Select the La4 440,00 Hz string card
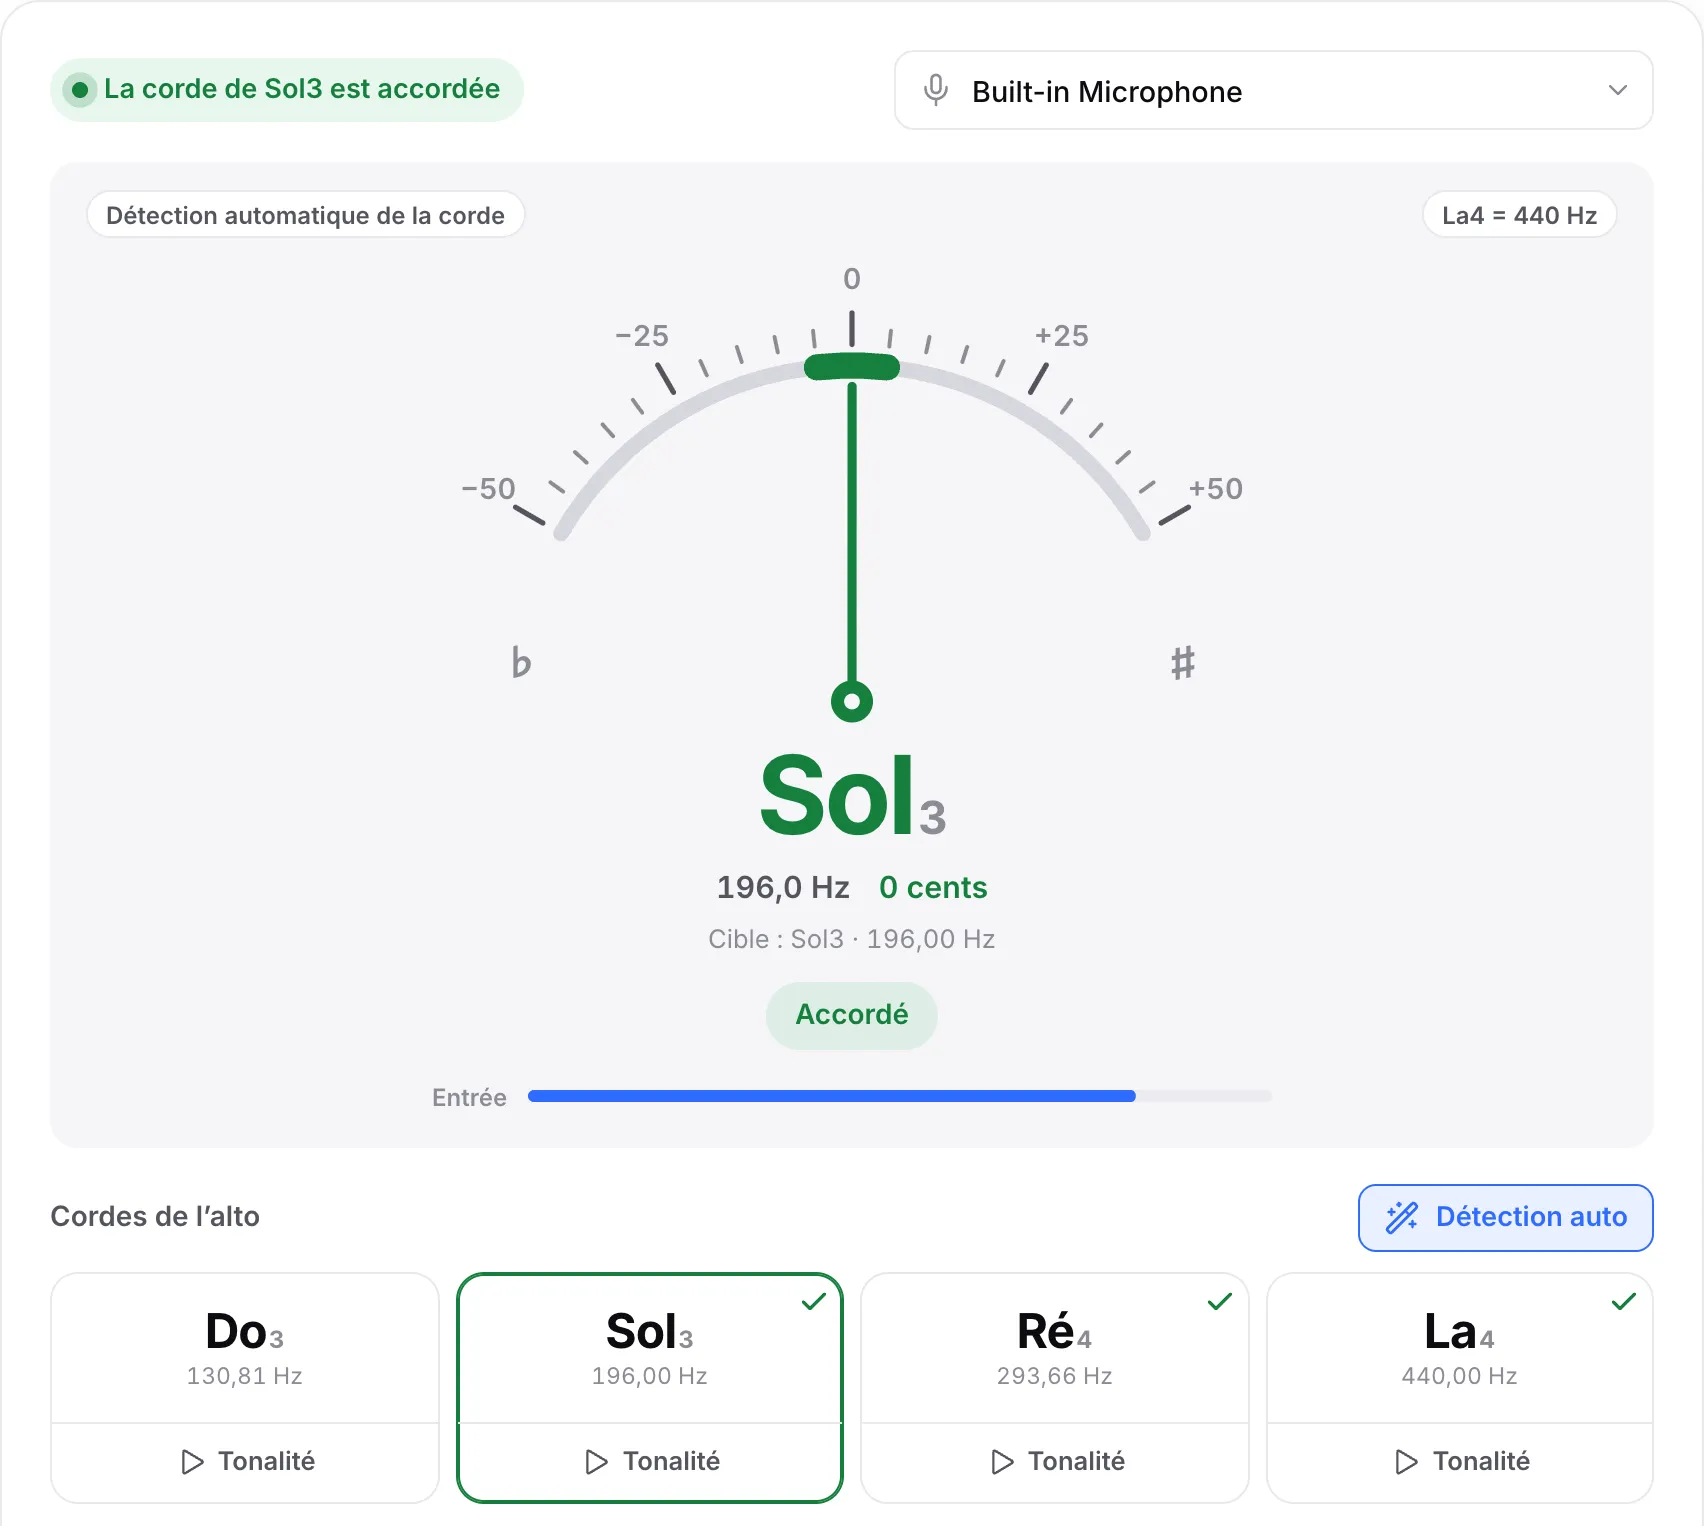This screenshot has width=1704, height=1526. pyautogui.click(x=1460, y=1348)
